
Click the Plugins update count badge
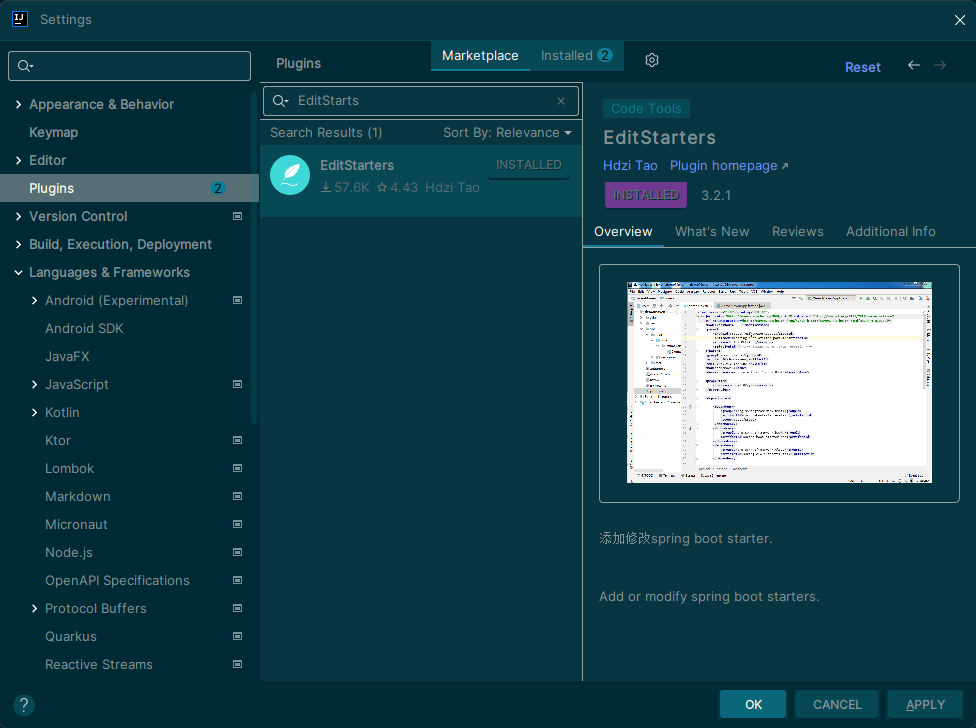click(217, 188)
